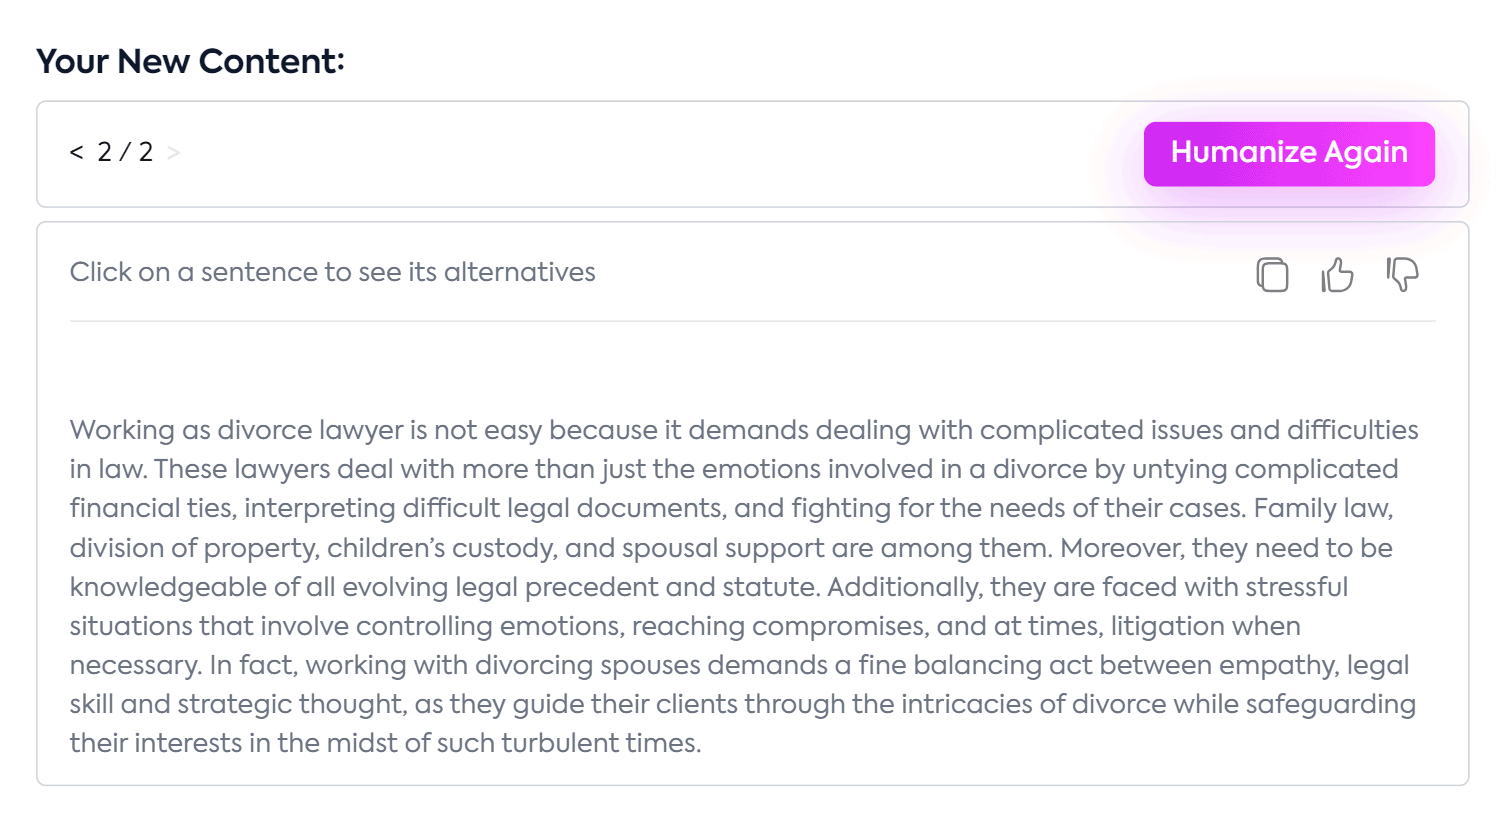Copy the humanized content to clipboard
The image size is (1508, 828).
(1272, 274)
